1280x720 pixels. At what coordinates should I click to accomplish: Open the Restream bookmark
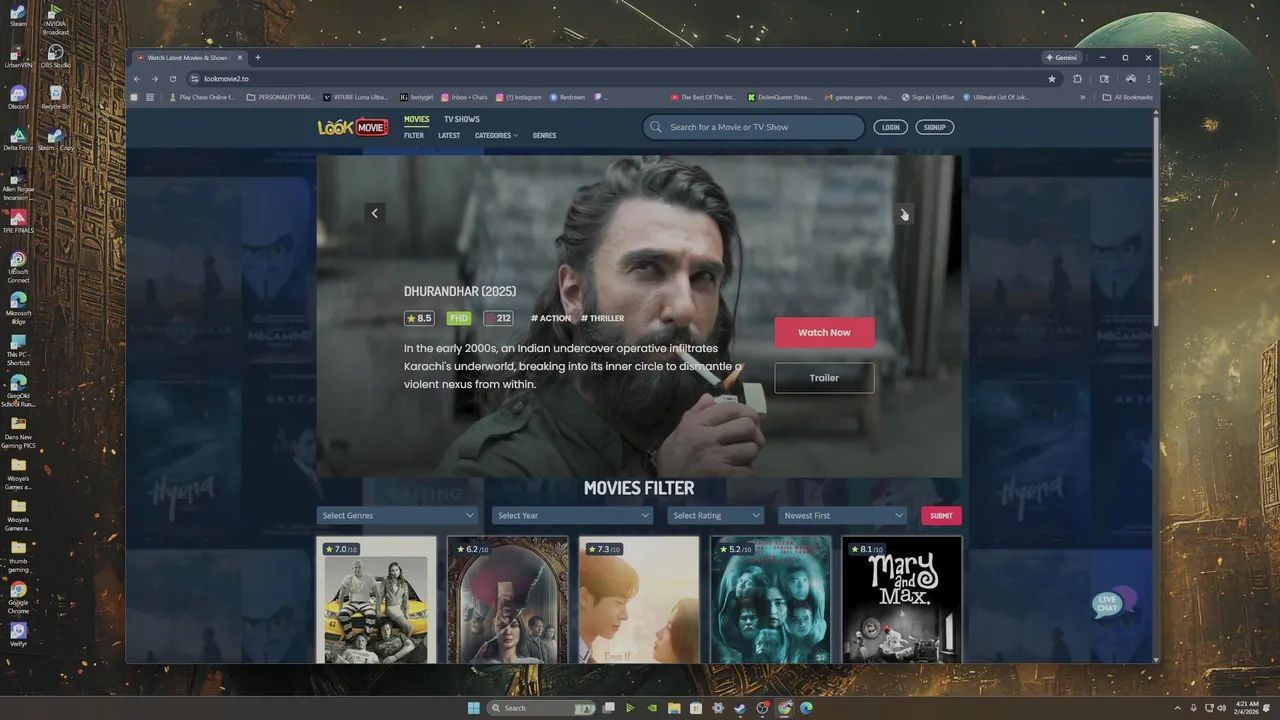(566, 97)
